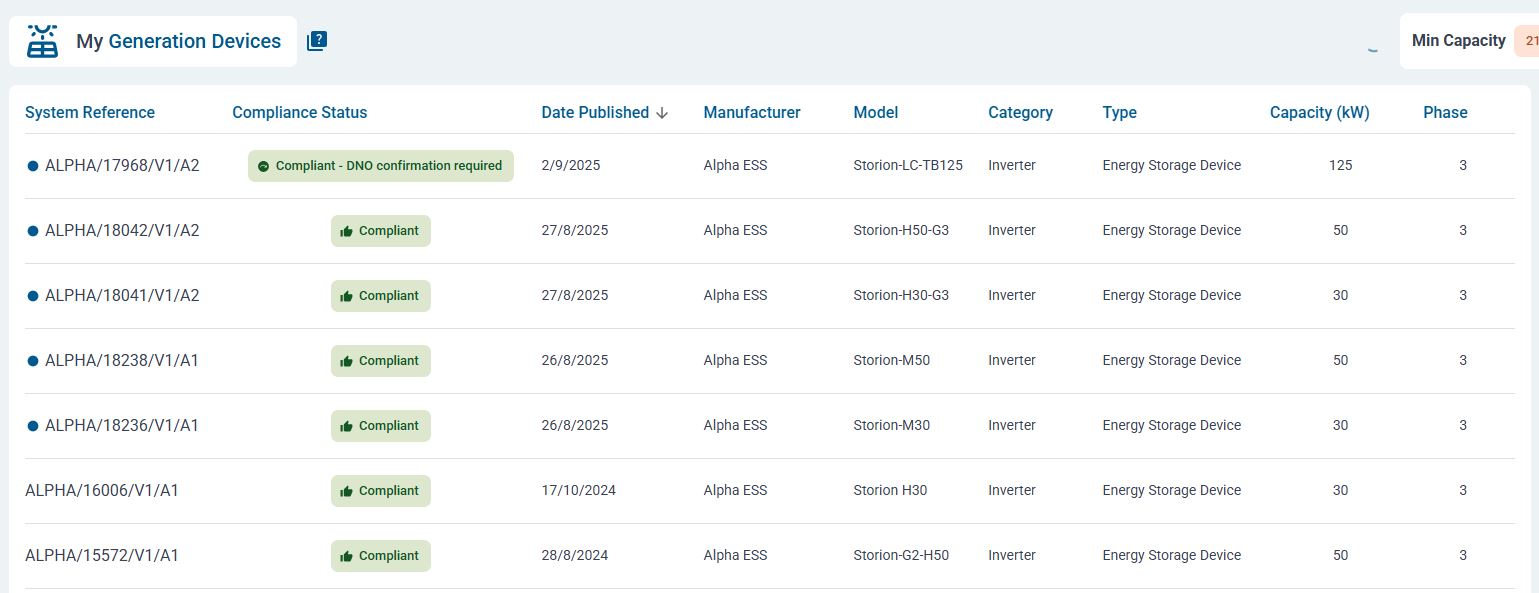Click the Compliant badge for ALPHA/15572/V1/A1
This screenshot has height=593, width=1539.
pyautogui.click(x=381, y=556)
